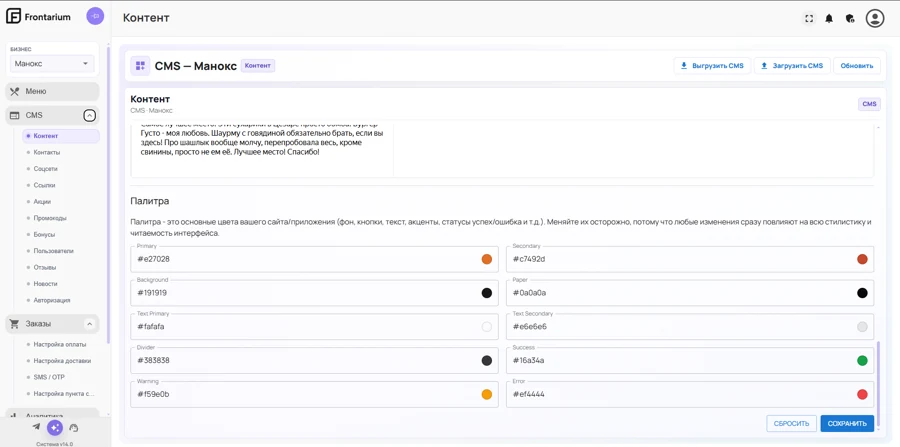Click the СОХРАНИТЬ button
The image size is (900, 447).
847,423
